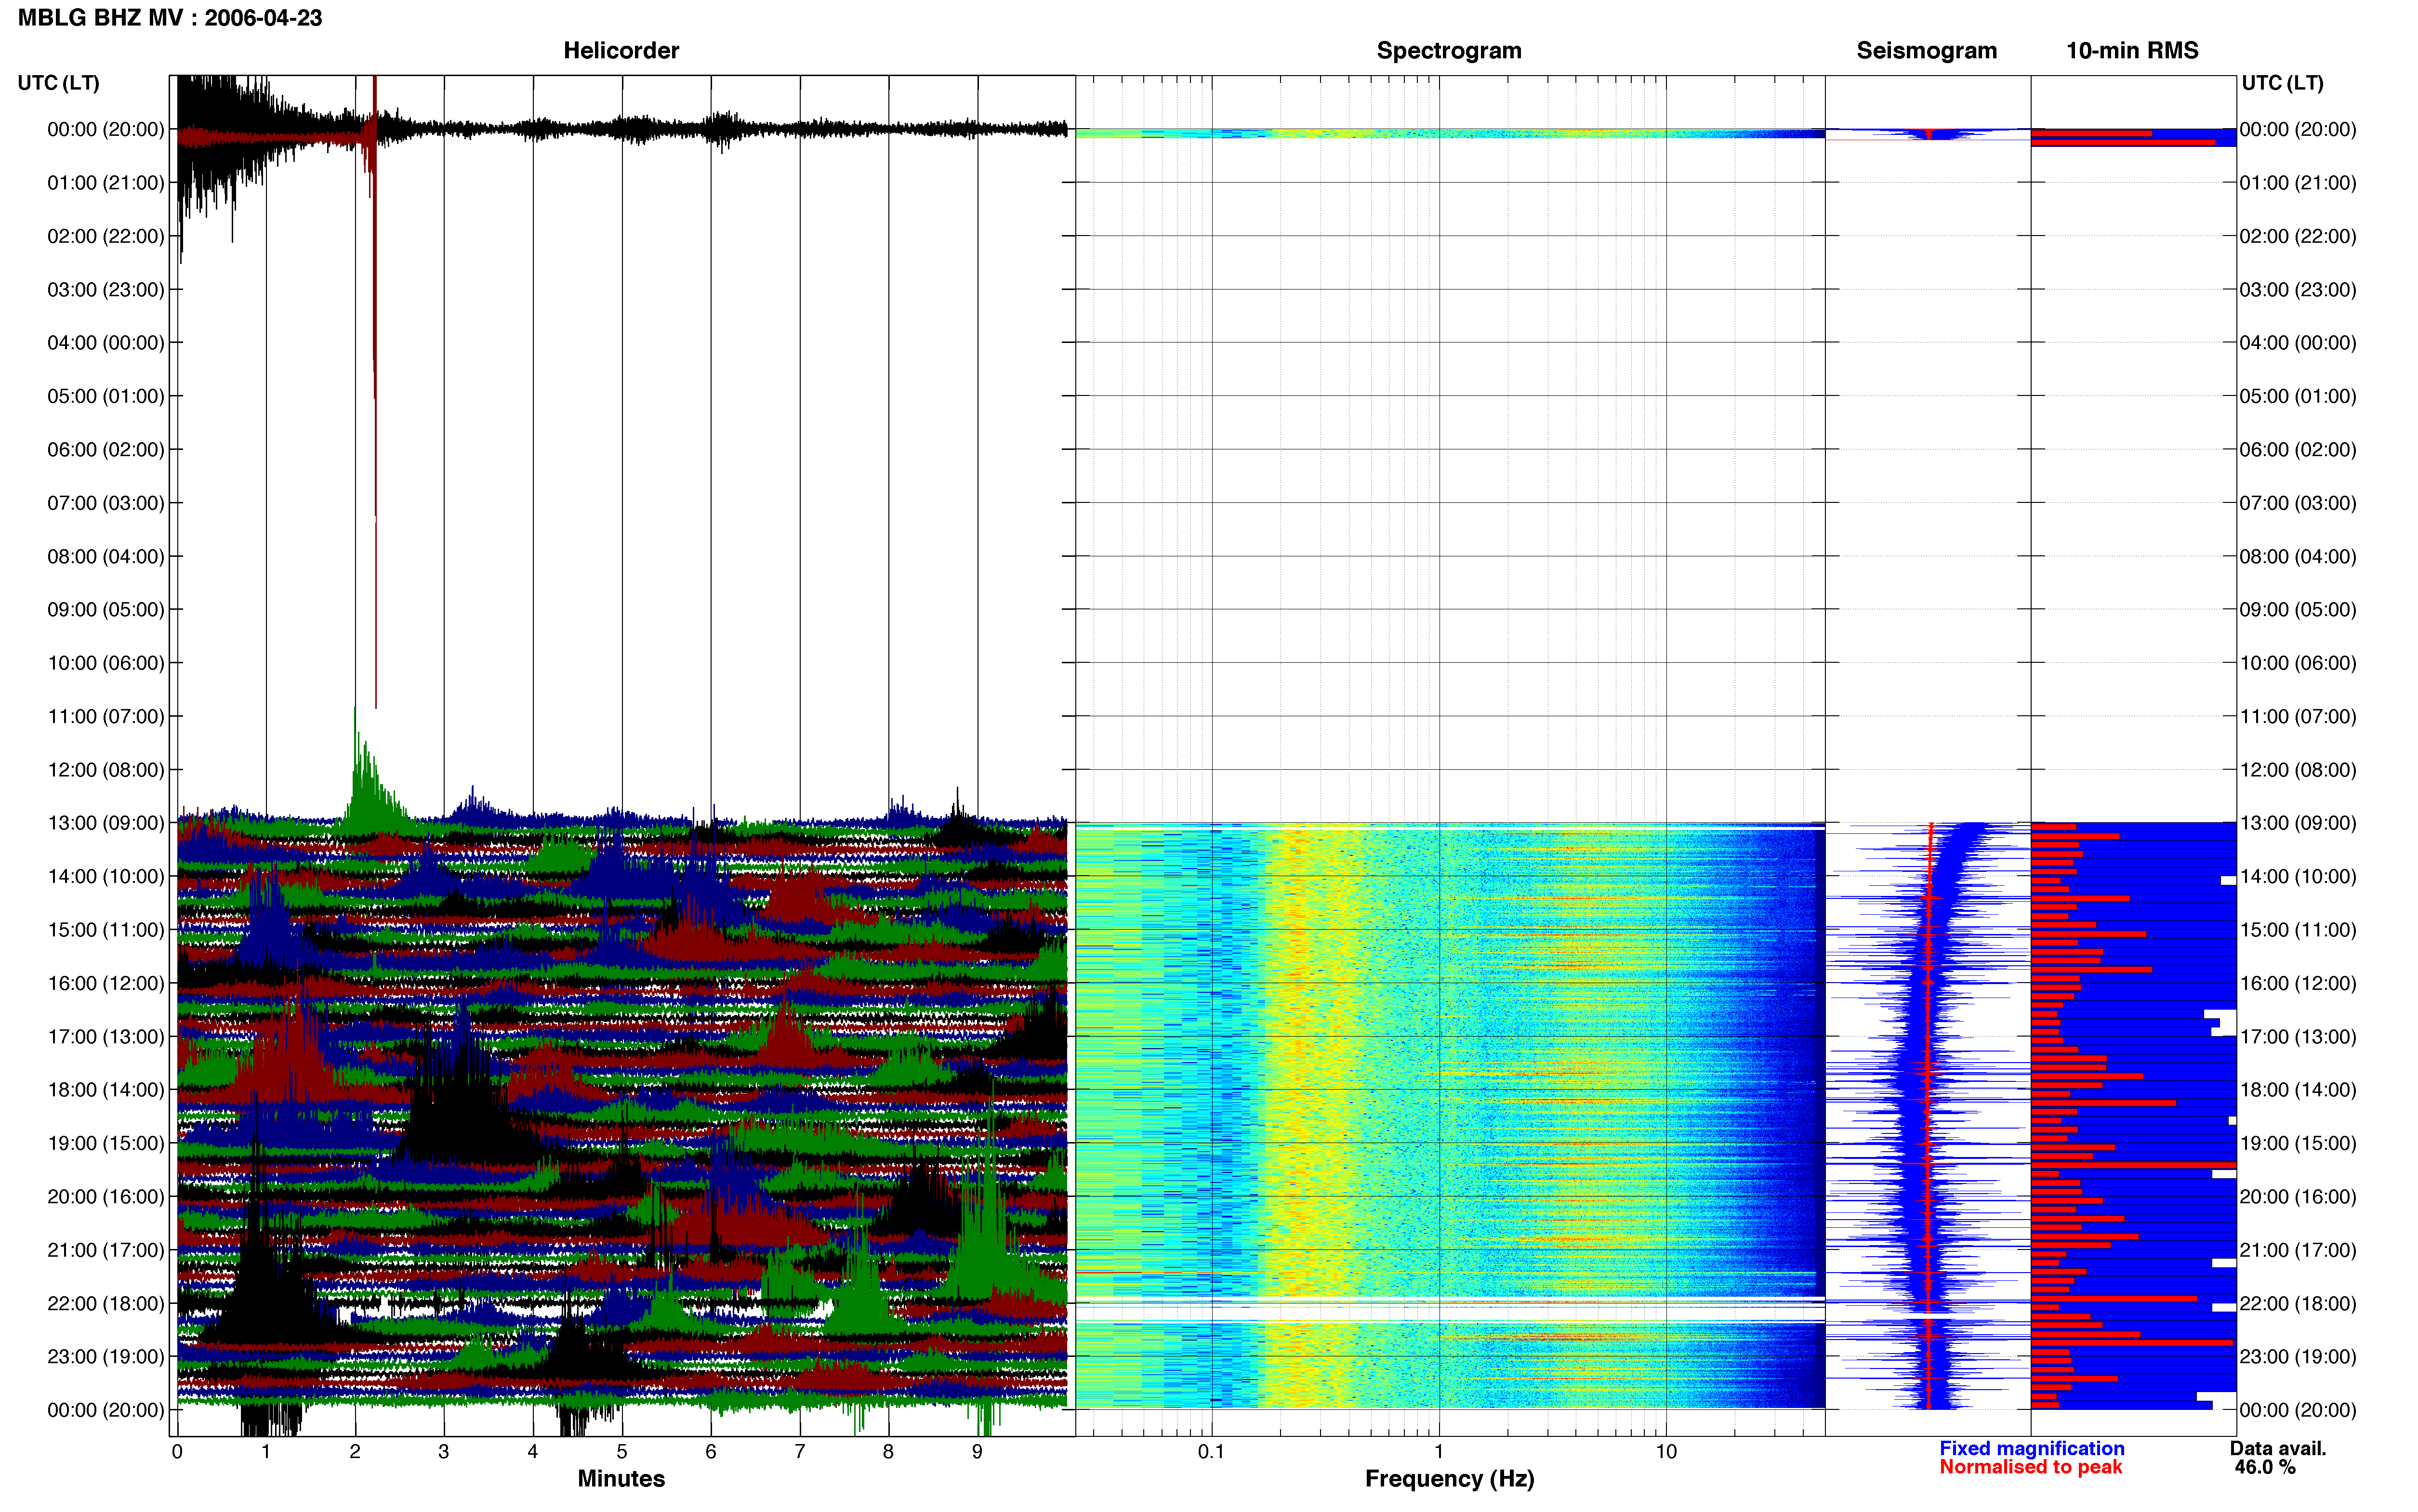Viewport: 2418px width, 1512px height.
Task: Click right time label '13:00 (09:00)'
Action: [x=2298, y=823]
